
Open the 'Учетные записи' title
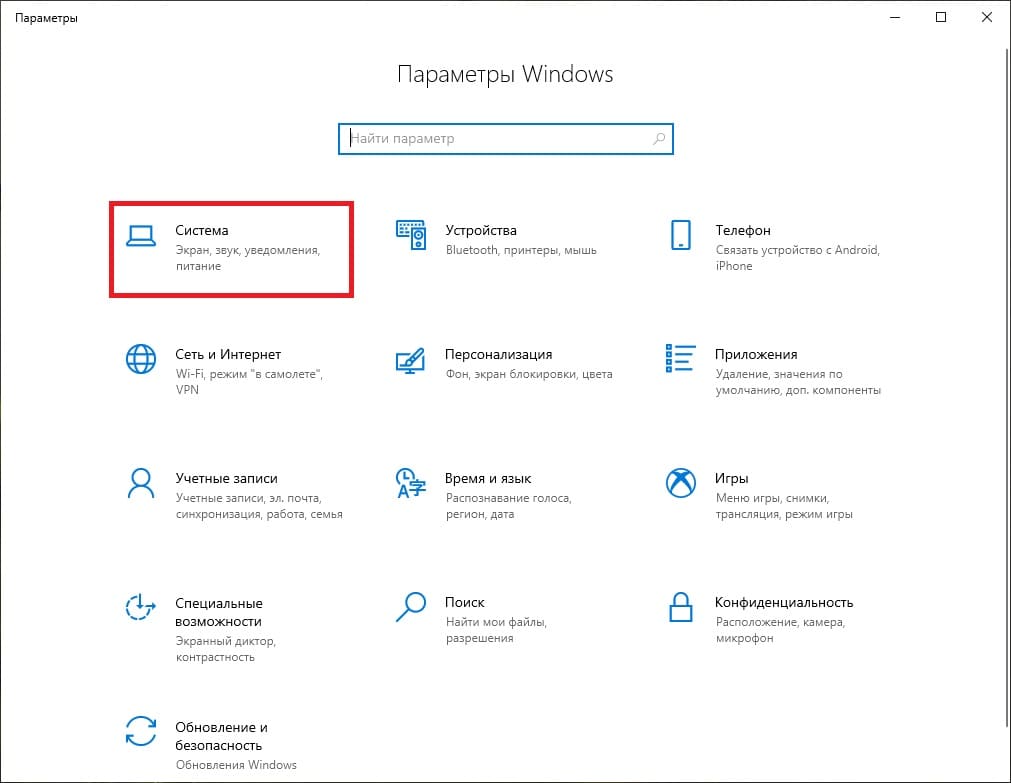coord(226,479)
